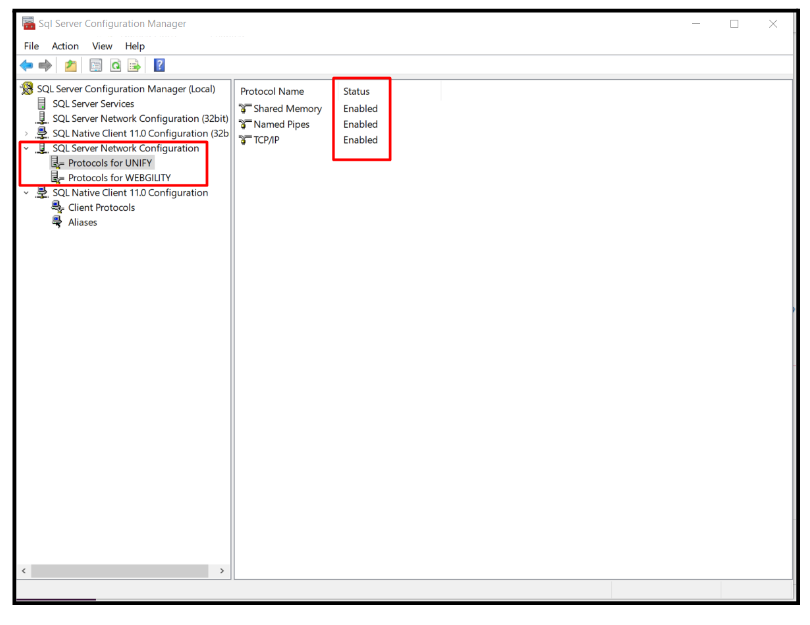Open Help via blue question mark icon
Viewport: 810px width, 625px height.
(x=159, y=66)
